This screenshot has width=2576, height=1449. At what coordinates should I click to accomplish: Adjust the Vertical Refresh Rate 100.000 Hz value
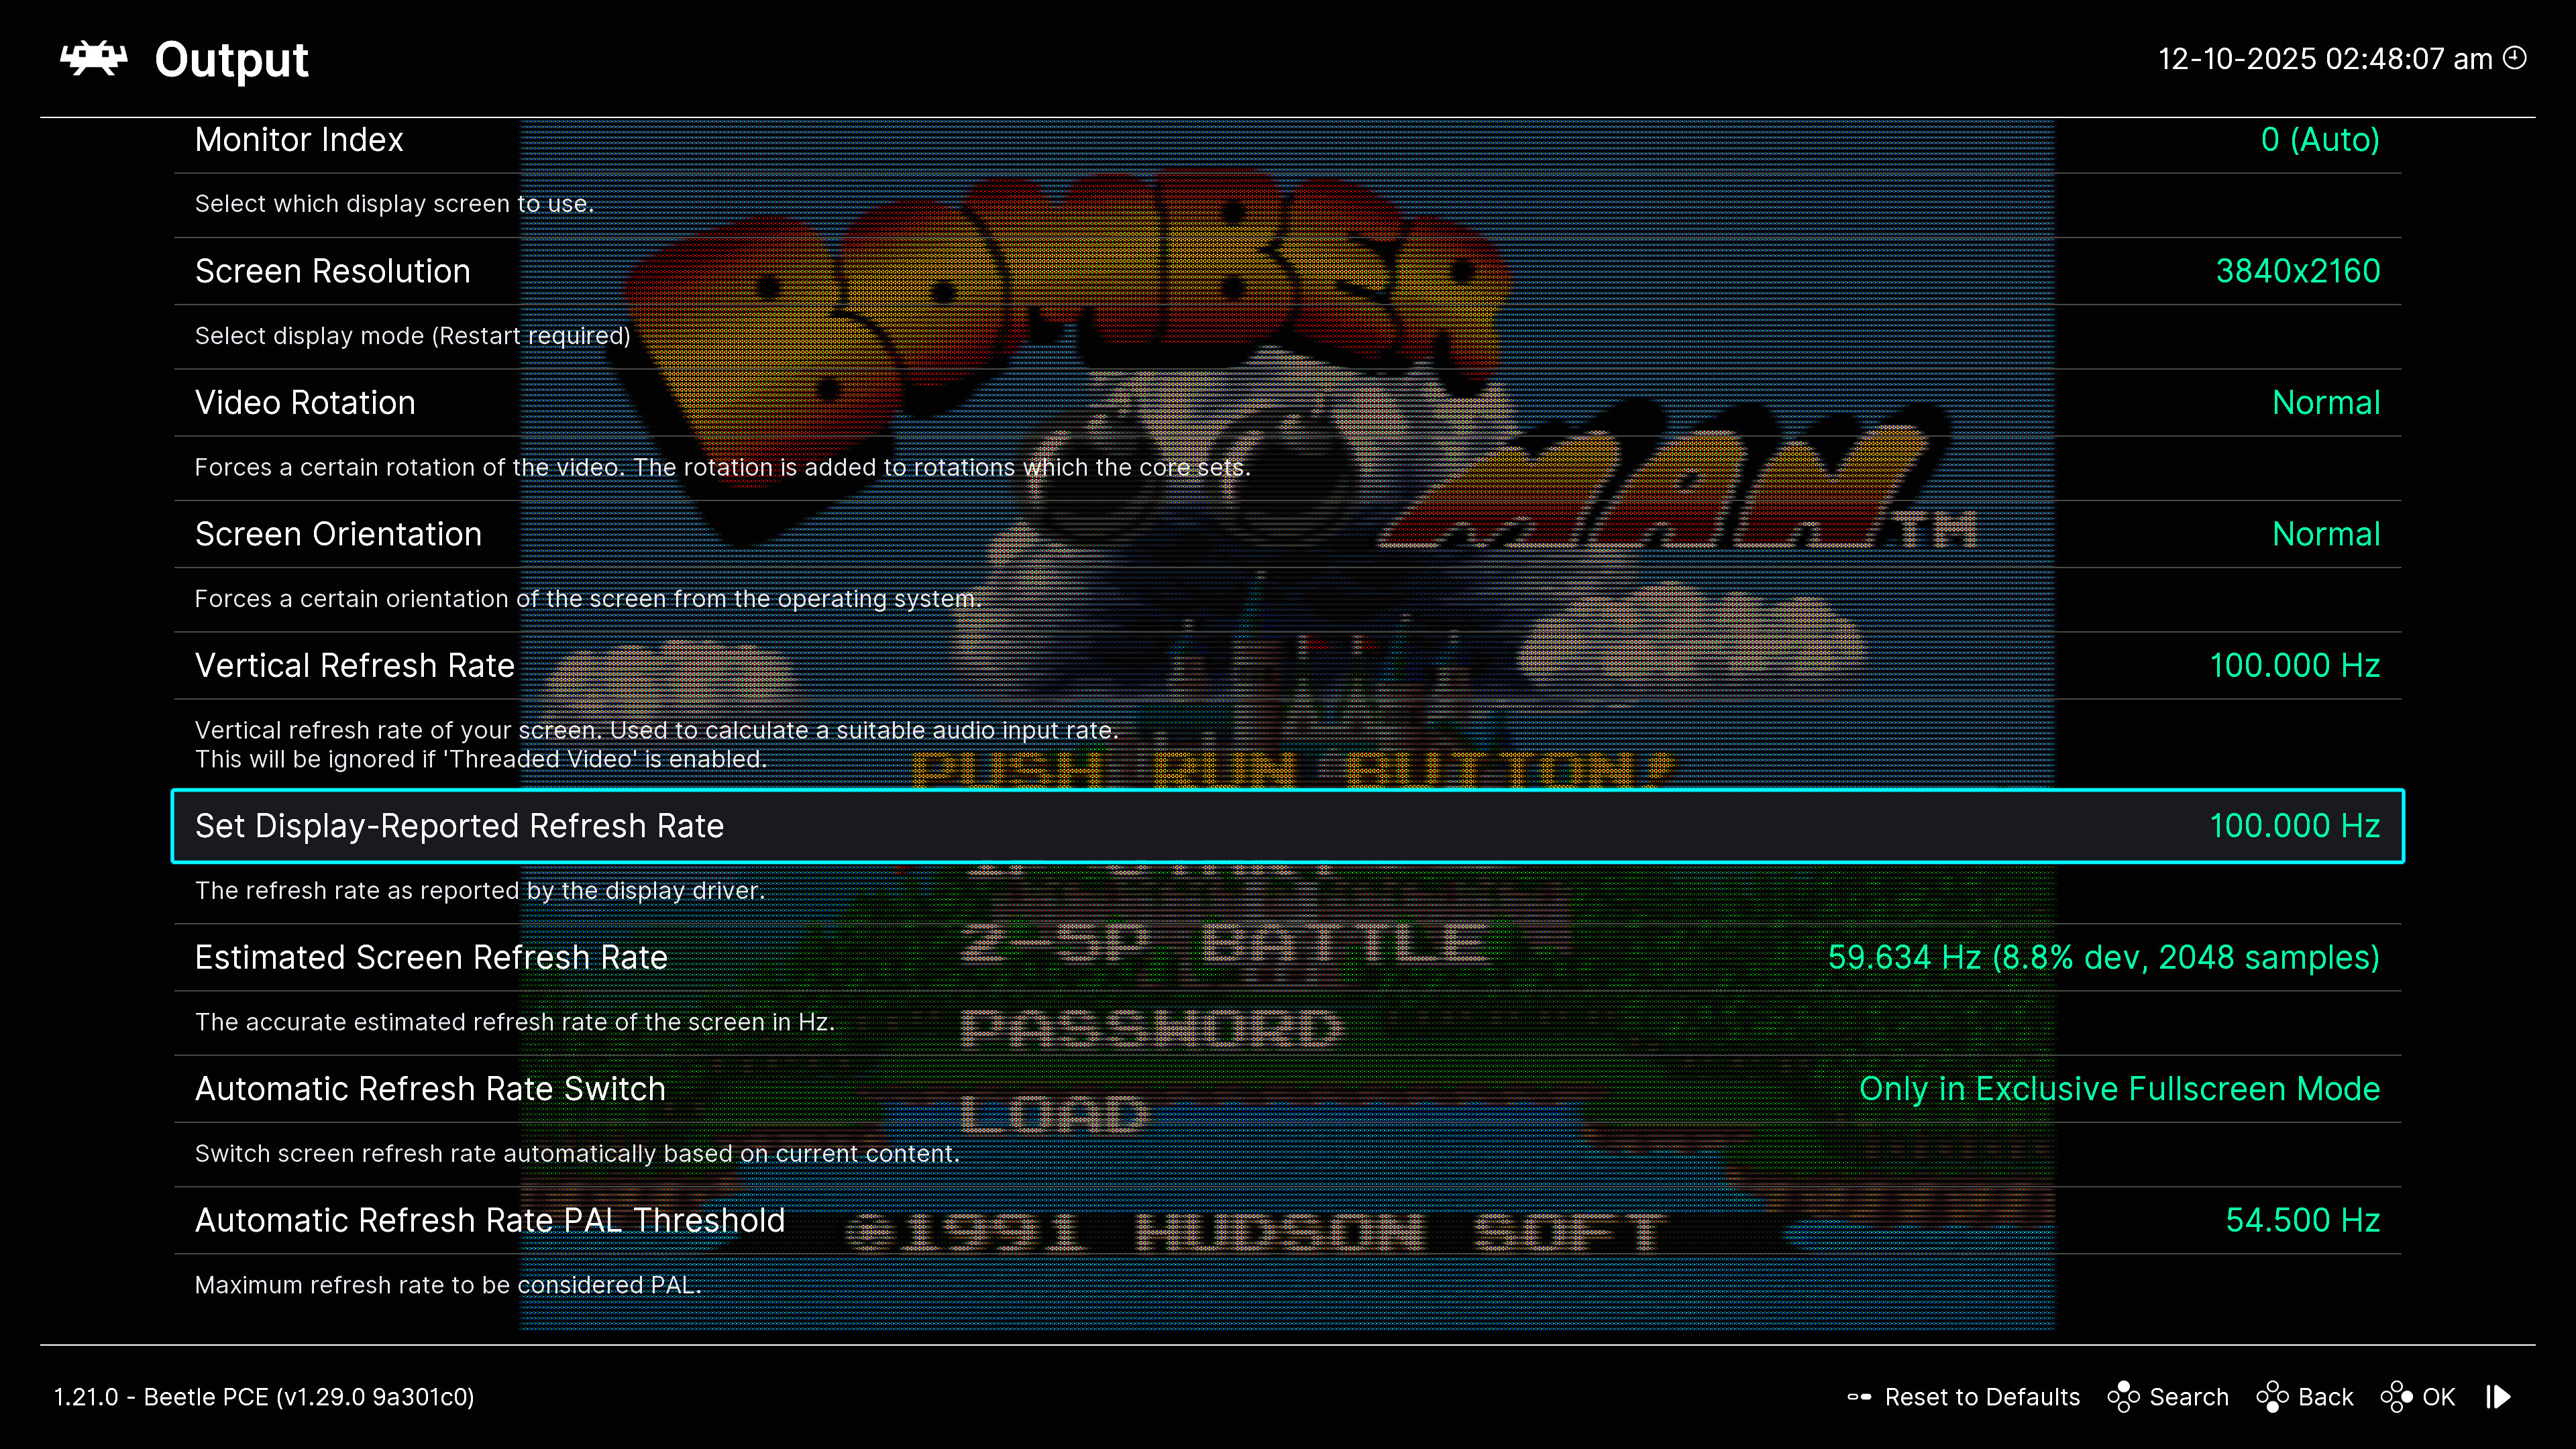click(x=2294, y=666)
